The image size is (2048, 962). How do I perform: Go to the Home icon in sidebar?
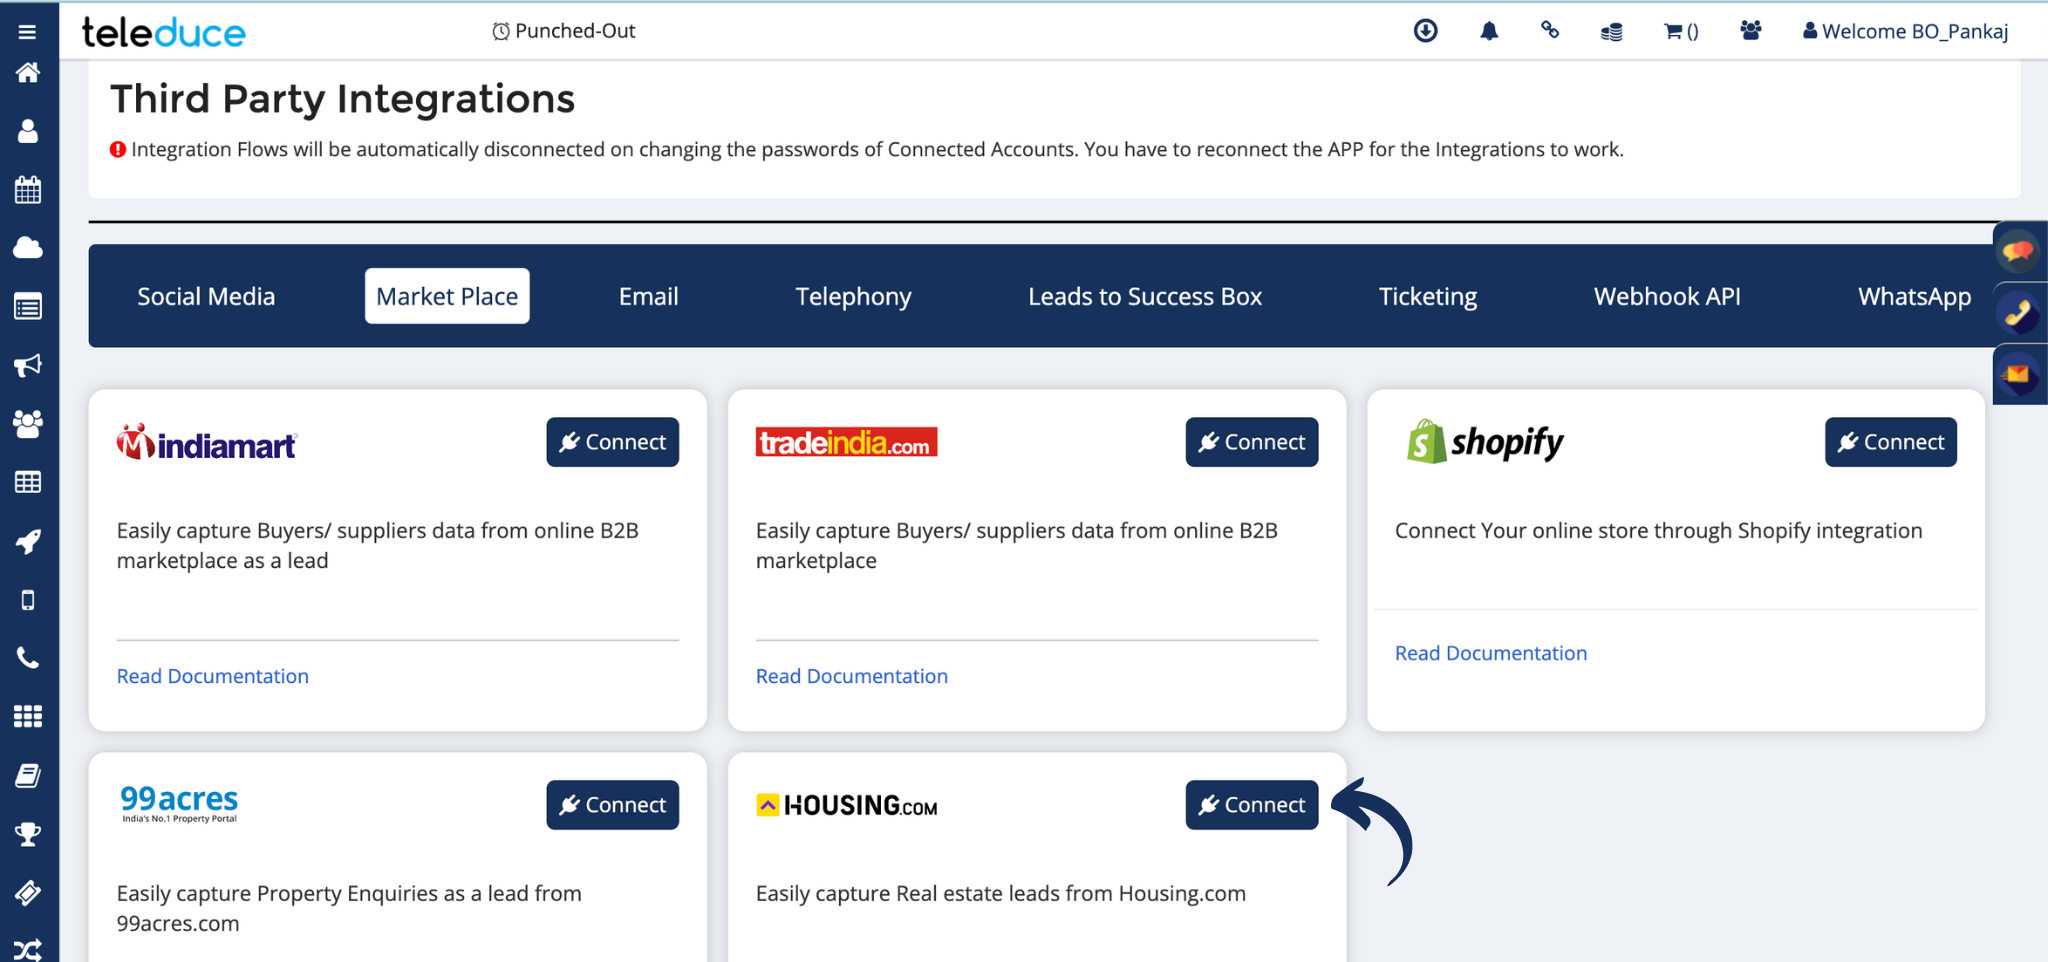[28, 73]
